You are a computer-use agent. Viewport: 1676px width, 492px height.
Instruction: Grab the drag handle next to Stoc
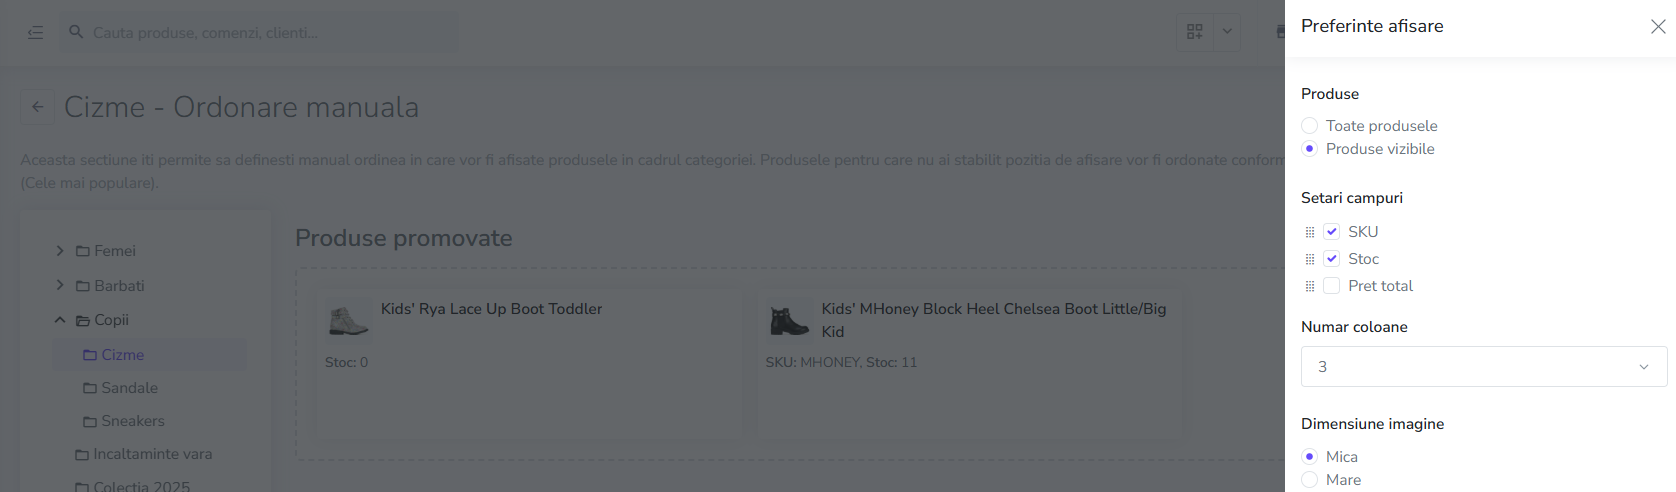click(x=1310, y=259)
